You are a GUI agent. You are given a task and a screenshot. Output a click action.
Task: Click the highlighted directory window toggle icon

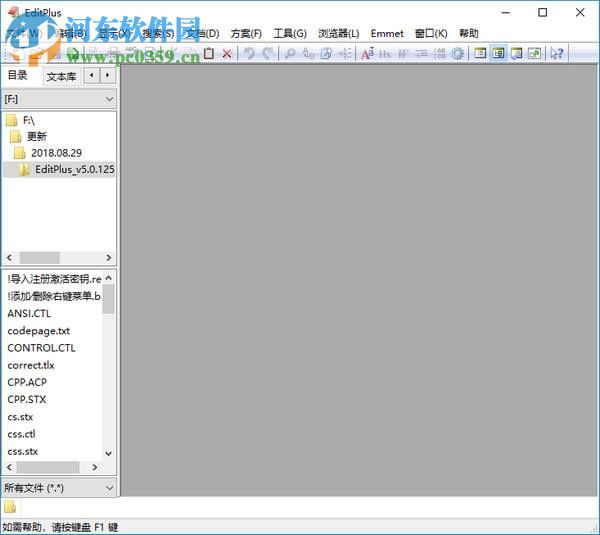[x=498, y=53]
